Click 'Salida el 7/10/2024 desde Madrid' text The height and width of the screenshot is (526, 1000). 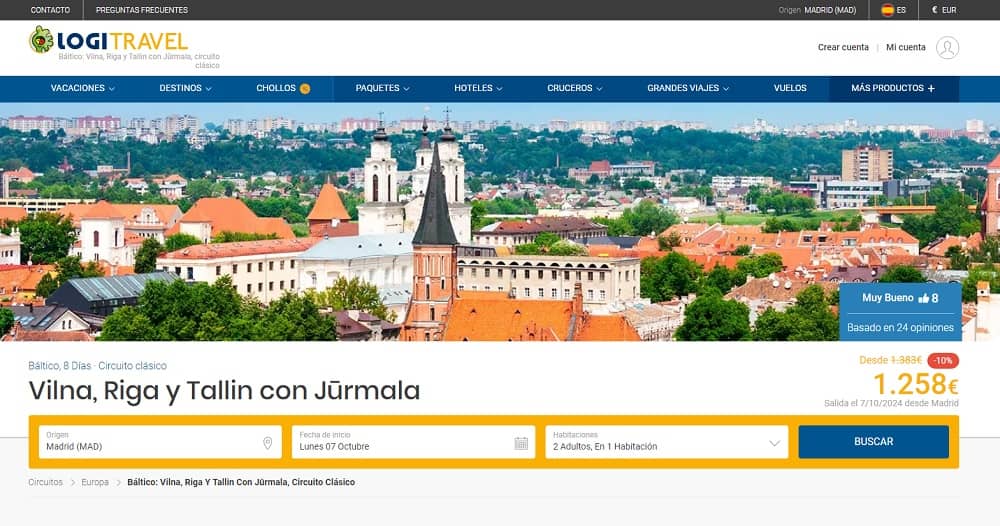click(891, 403)
